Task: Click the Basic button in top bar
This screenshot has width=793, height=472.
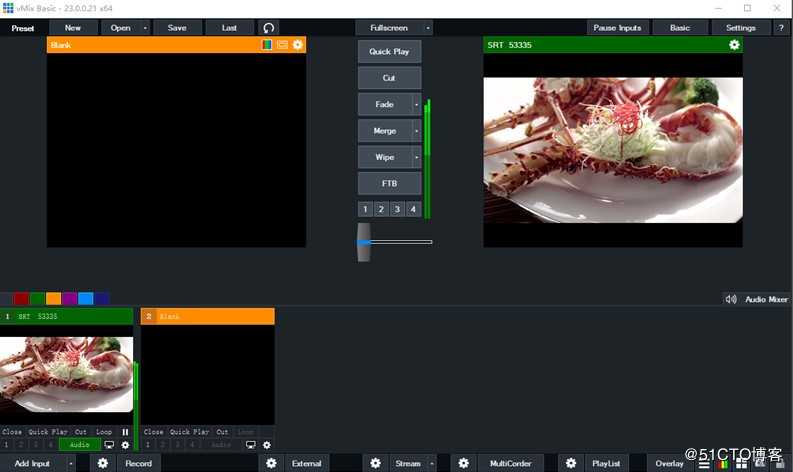Action: tap(680, 28)
